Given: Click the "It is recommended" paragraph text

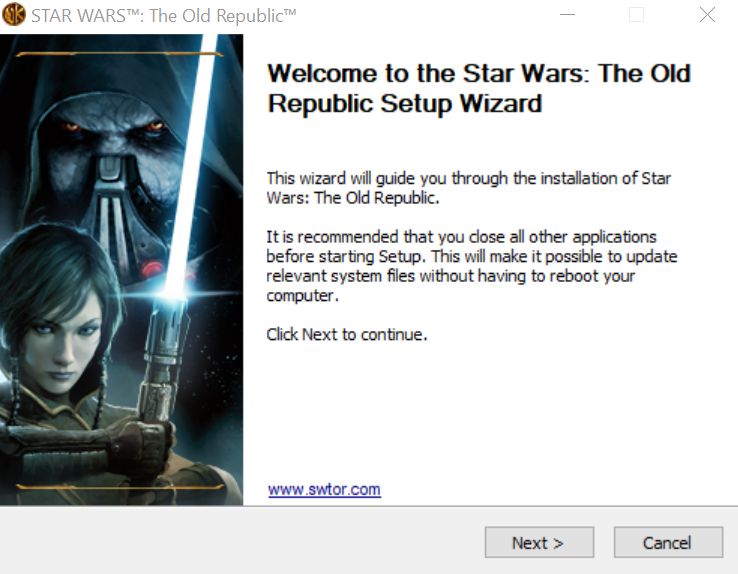Looking at the screenshot, I should tap(472, 266).
